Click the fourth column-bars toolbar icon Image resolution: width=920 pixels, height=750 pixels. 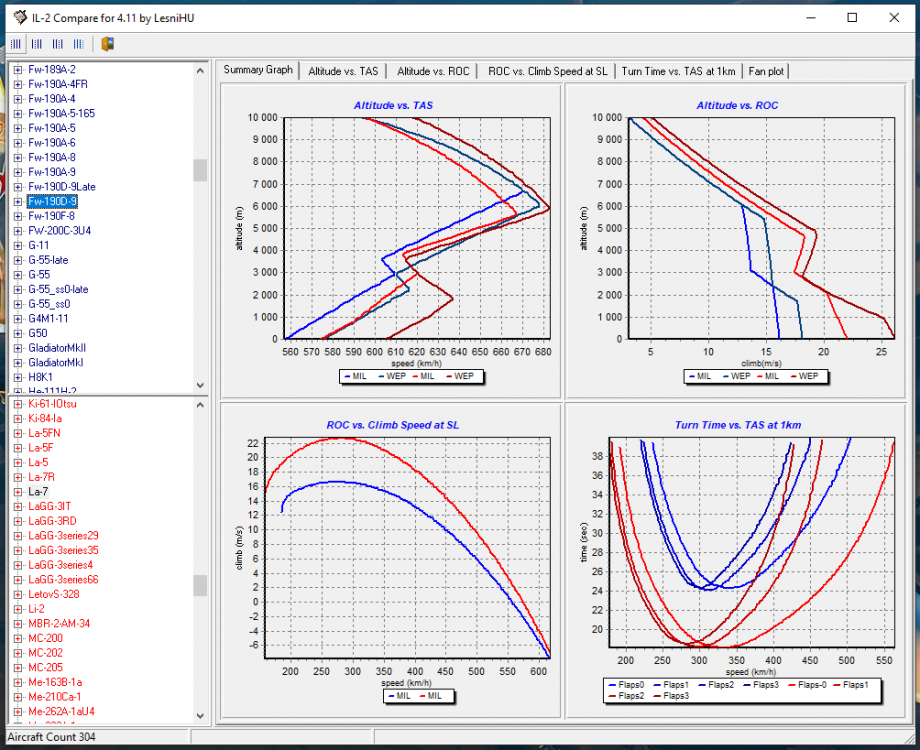tap(79, 44)
